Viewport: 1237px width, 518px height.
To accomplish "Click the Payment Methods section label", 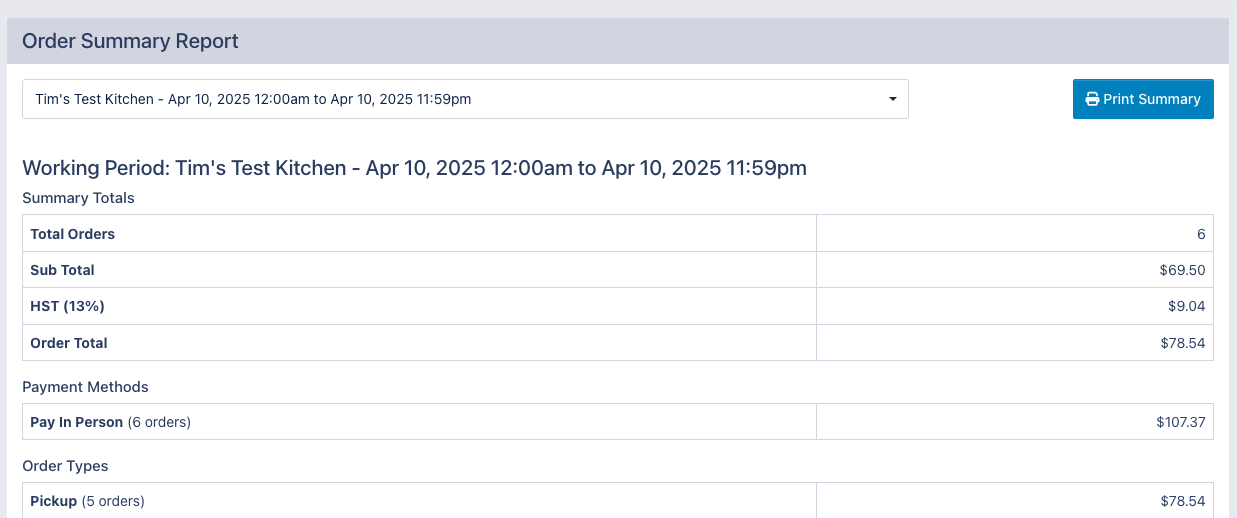I will coord(85,387).
